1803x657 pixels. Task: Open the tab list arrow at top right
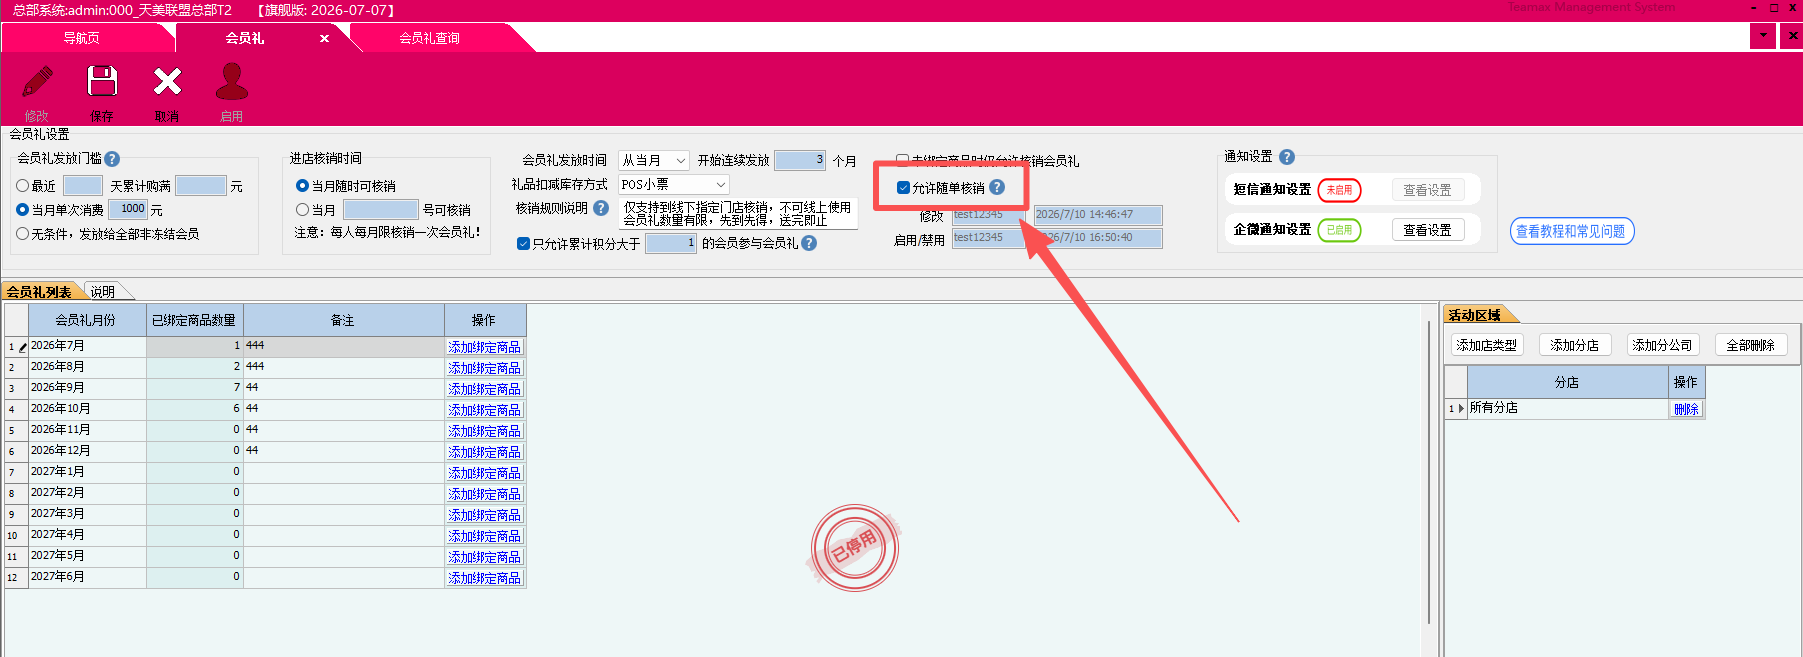[x=1763, y=36]
